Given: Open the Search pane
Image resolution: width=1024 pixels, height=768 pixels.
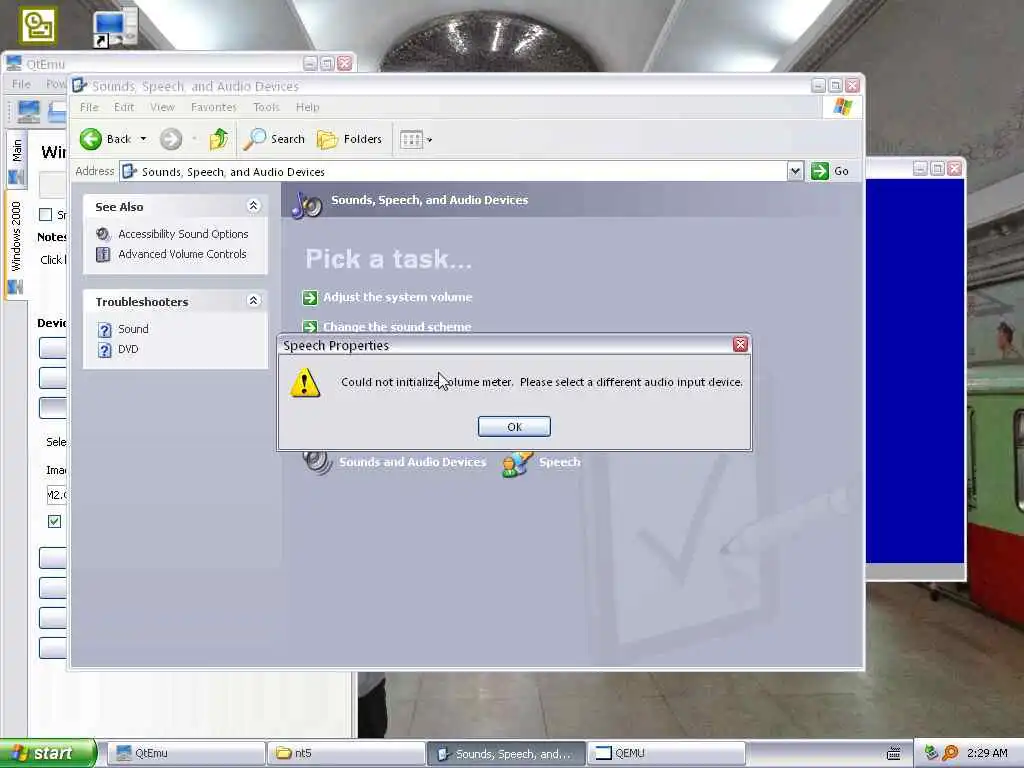Looking at the screenshot, I should [274, 138].
